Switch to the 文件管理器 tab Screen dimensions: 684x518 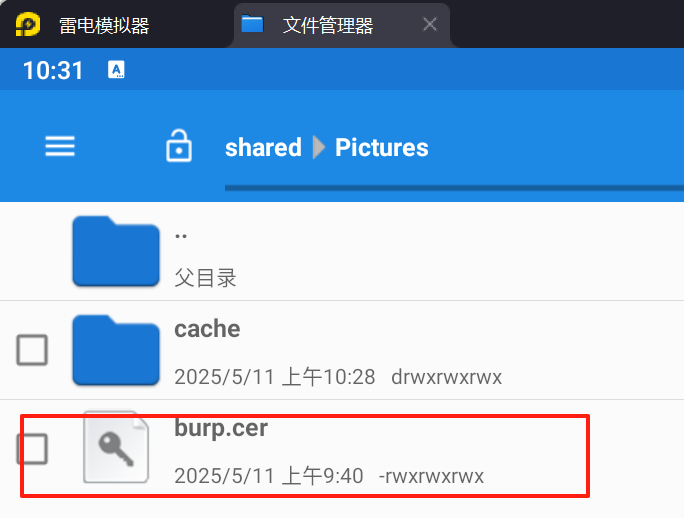(x=328, y=25)
